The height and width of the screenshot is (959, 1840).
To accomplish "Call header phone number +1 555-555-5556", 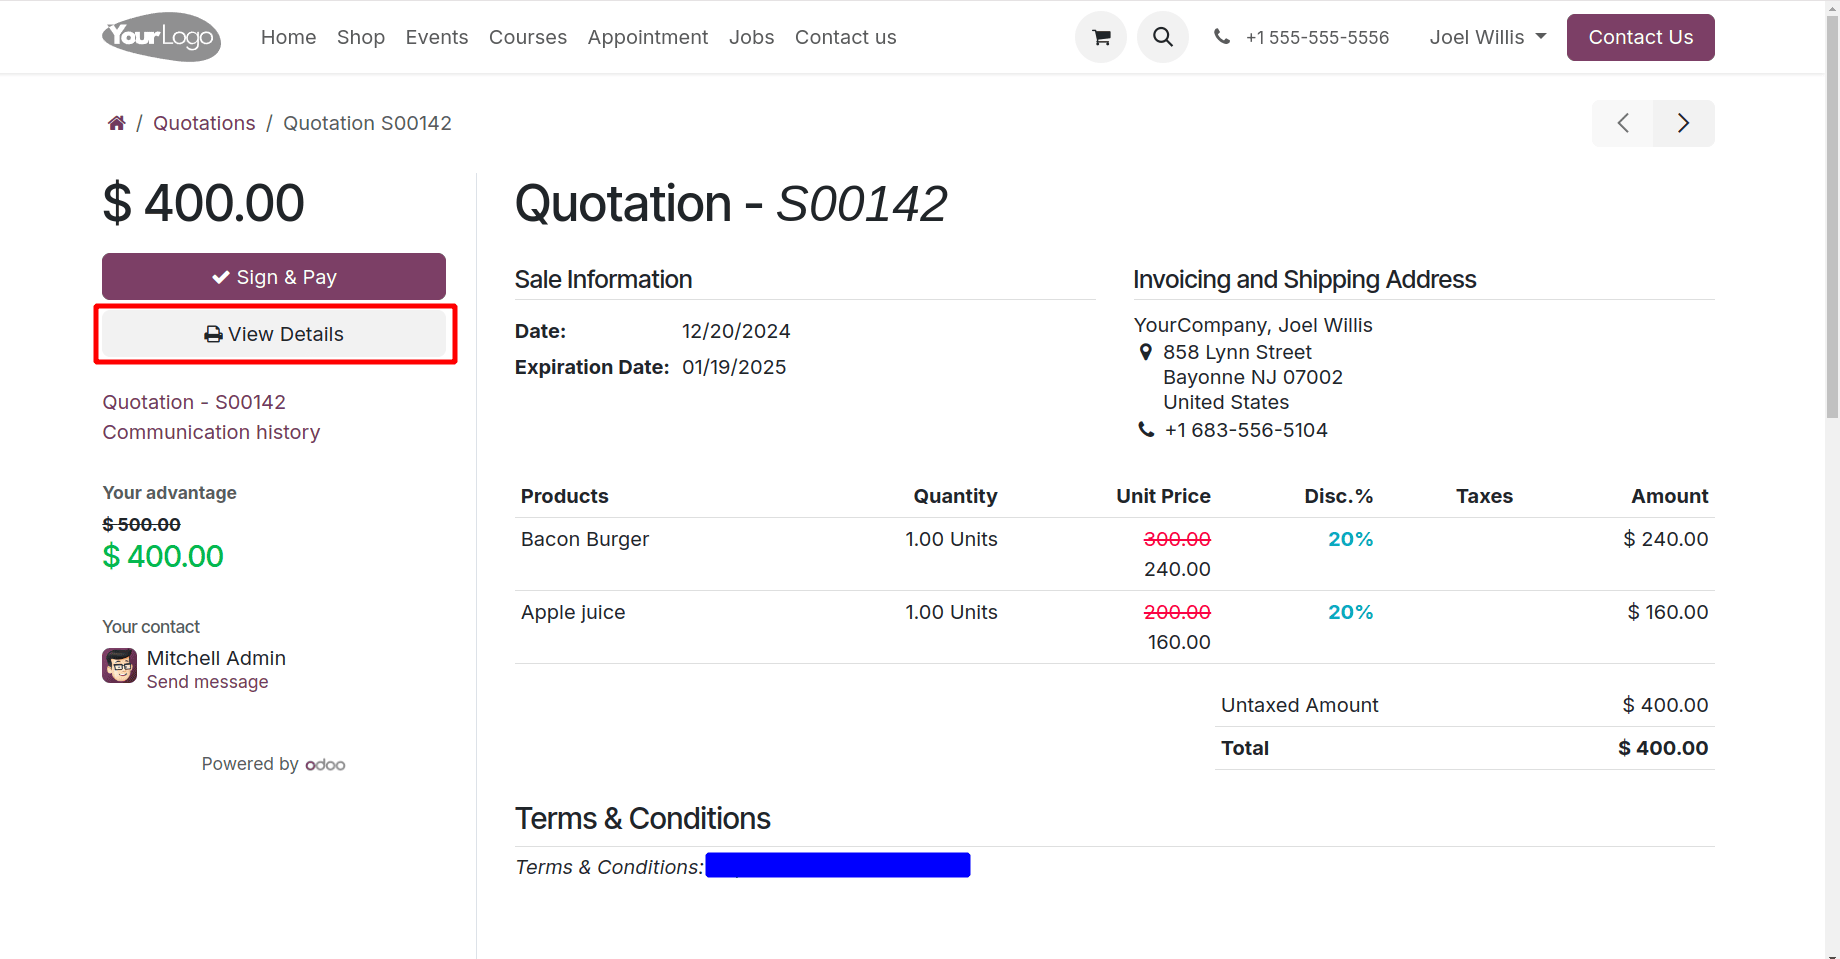I will click(1317, 37).
